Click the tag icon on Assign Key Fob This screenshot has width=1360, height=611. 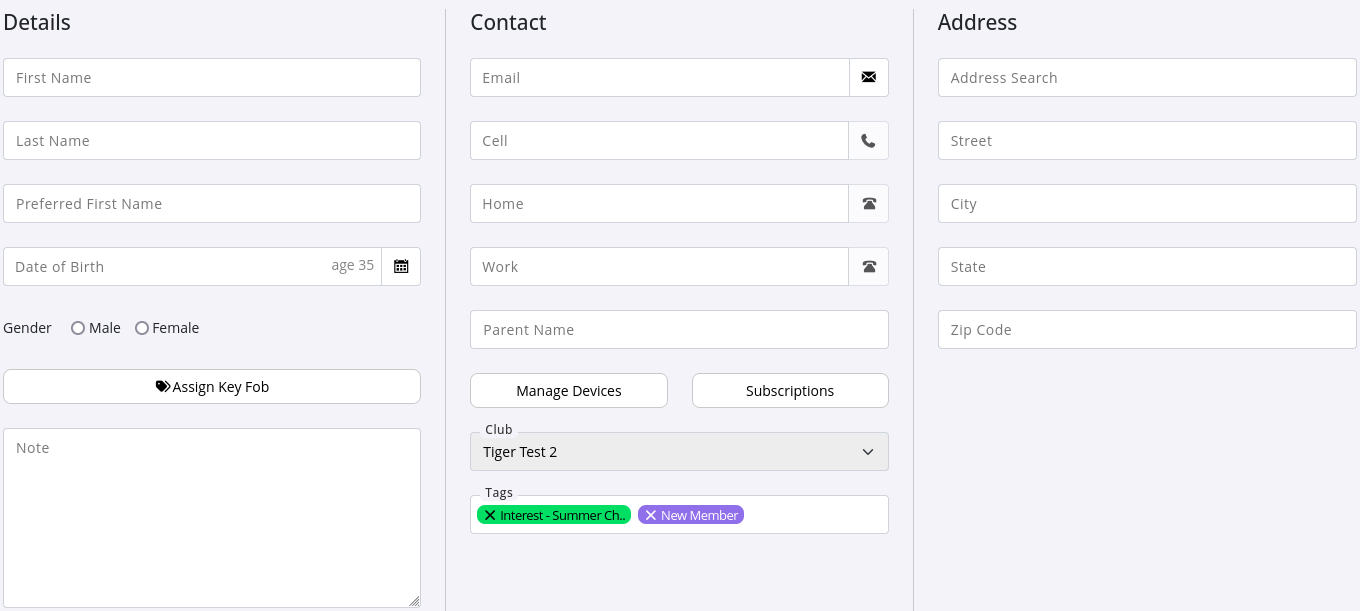point(162,387)
